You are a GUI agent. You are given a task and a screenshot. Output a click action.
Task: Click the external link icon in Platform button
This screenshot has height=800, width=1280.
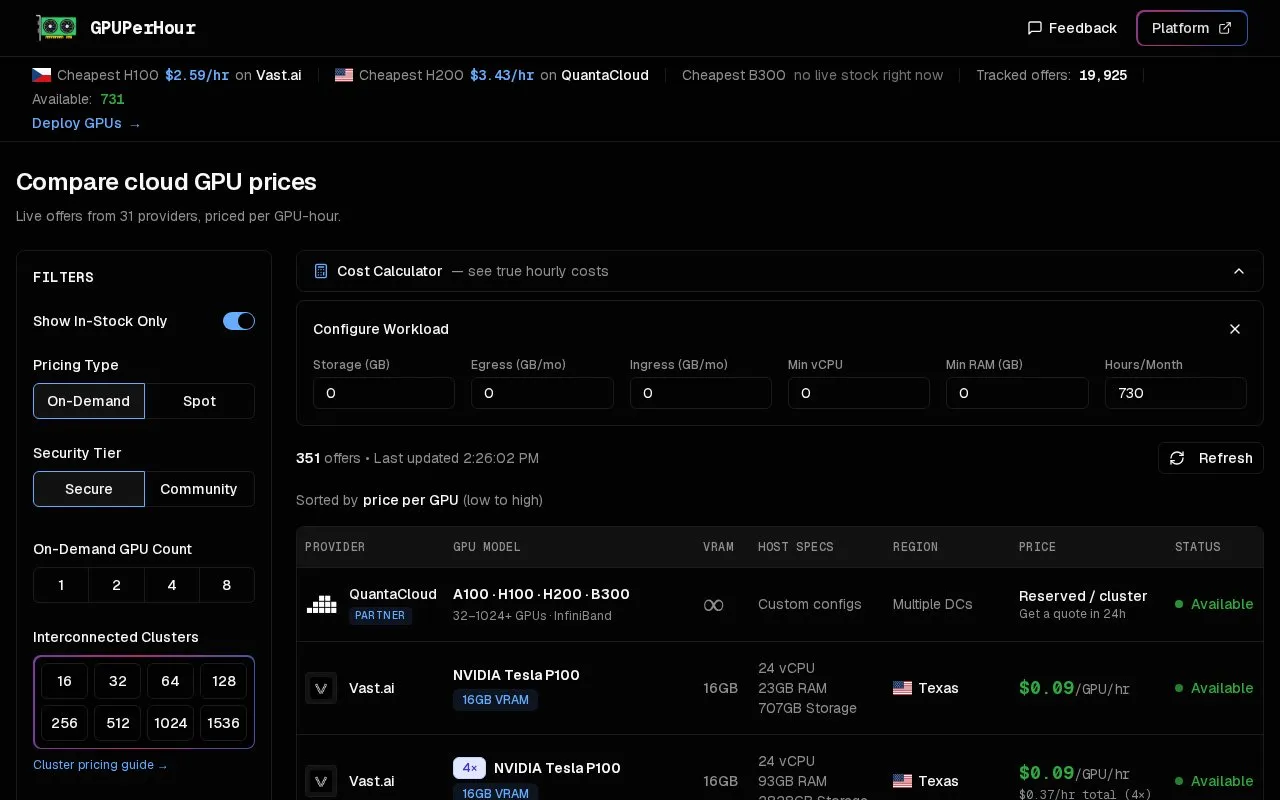(x=1225, y=28)
